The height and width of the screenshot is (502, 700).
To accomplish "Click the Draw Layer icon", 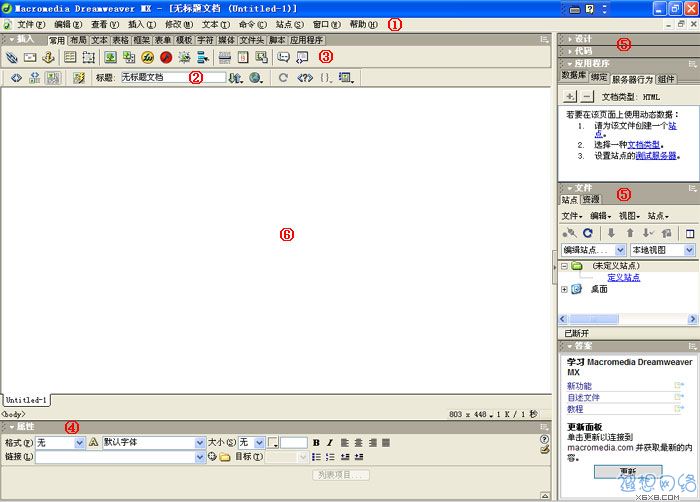I will click(88, 57).
